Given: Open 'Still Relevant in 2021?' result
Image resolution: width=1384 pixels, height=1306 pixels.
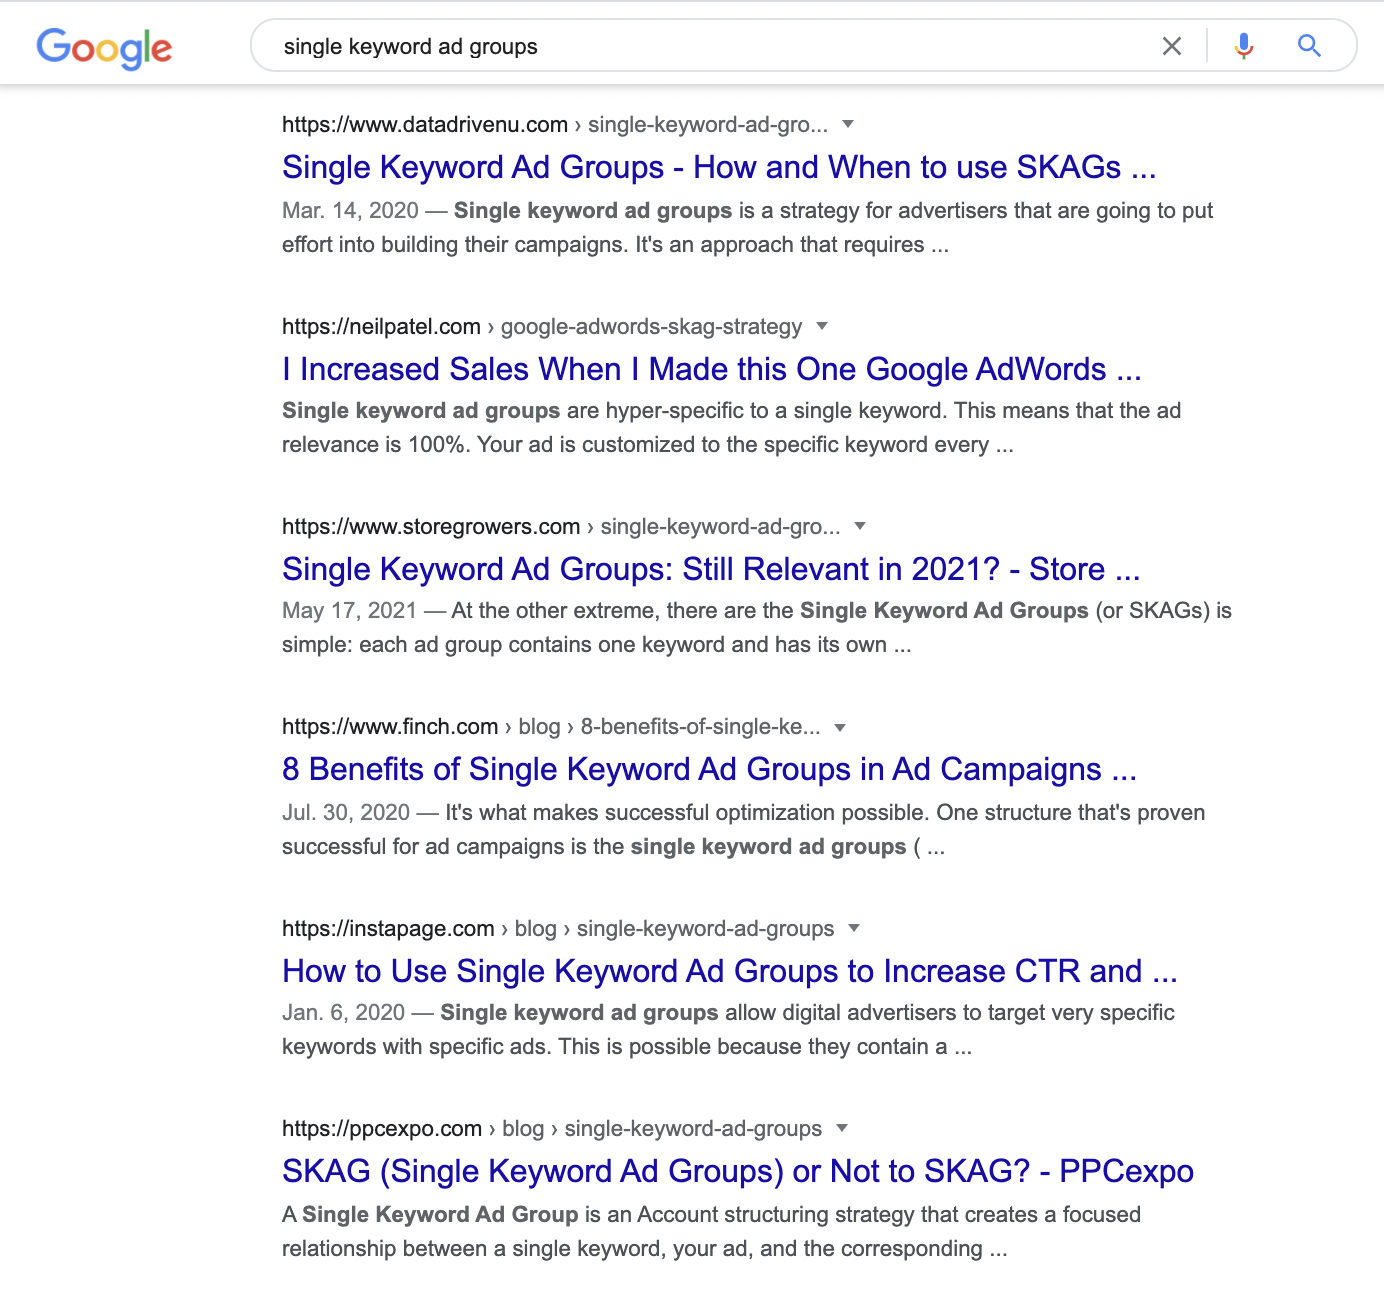Looking at the screenshot, I should pyautogui.click(x=711, y=569).
